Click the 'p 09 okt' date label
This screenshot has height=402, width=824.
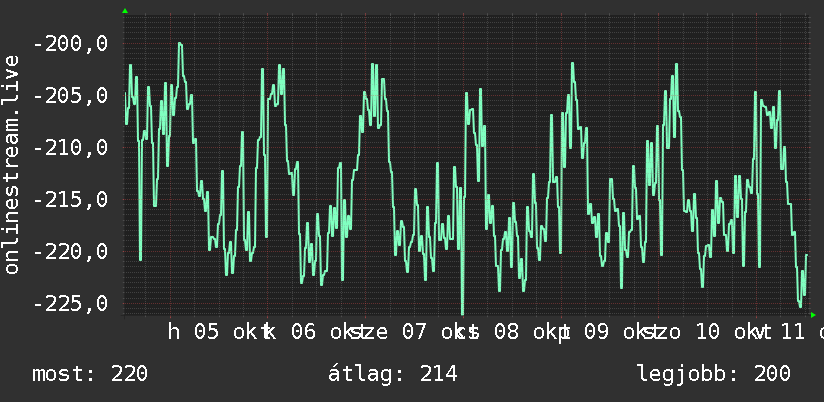pos(609,332)
